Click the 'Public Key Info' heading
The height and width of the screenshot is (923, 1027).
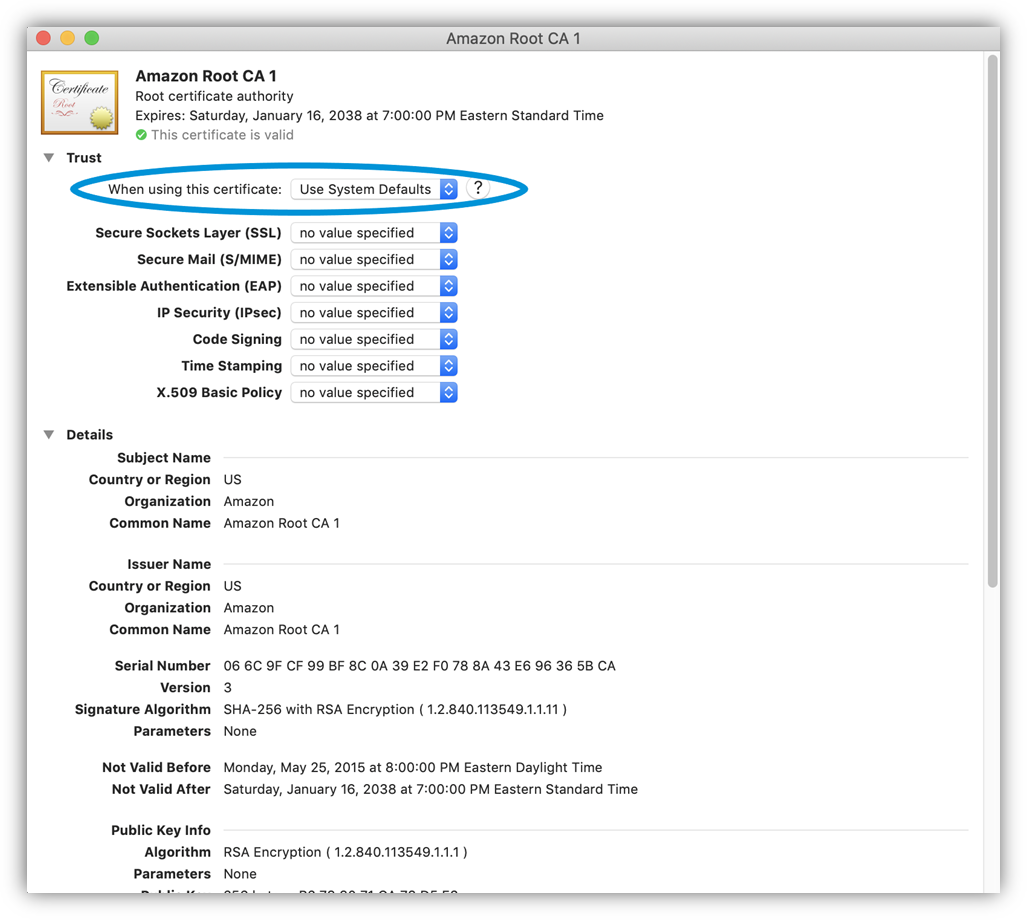pyautogui.click(x=160, y=831)
